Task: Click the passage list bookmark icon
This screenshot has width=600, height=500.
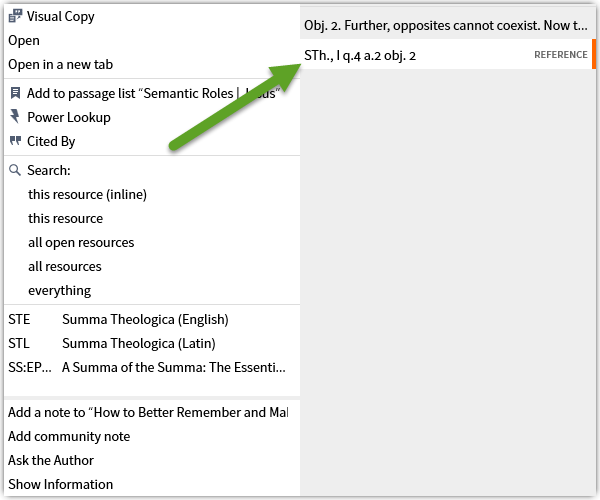Action: 15,93
